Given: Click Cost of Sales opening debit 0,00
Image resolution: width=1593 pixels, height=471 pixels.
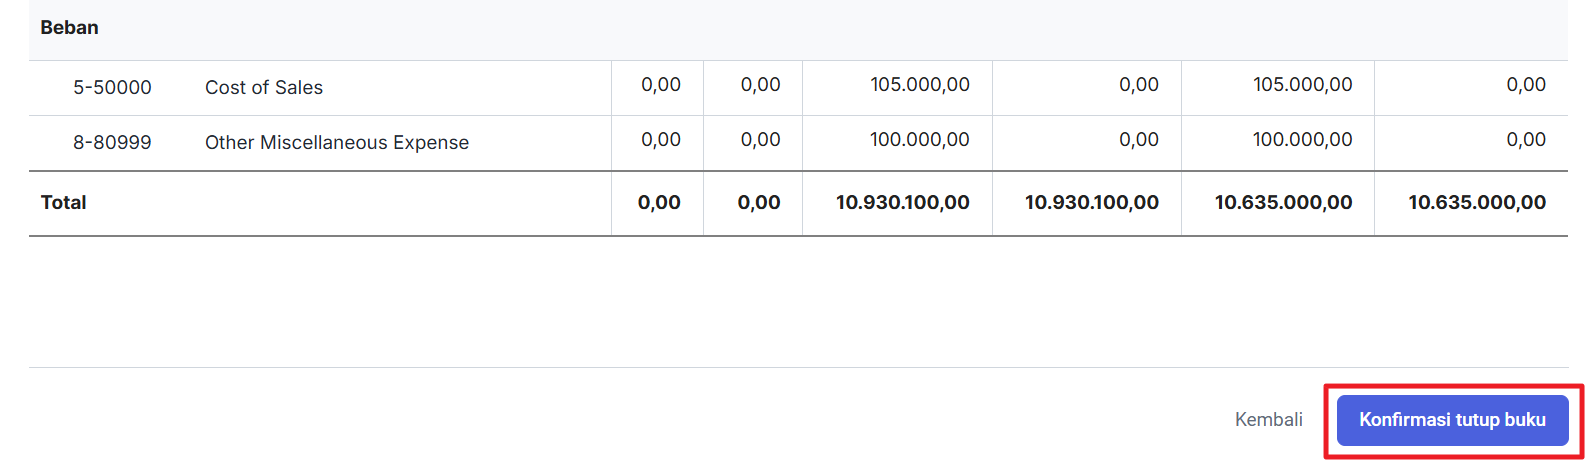Looking at the screenshot, I should point(661,85).
